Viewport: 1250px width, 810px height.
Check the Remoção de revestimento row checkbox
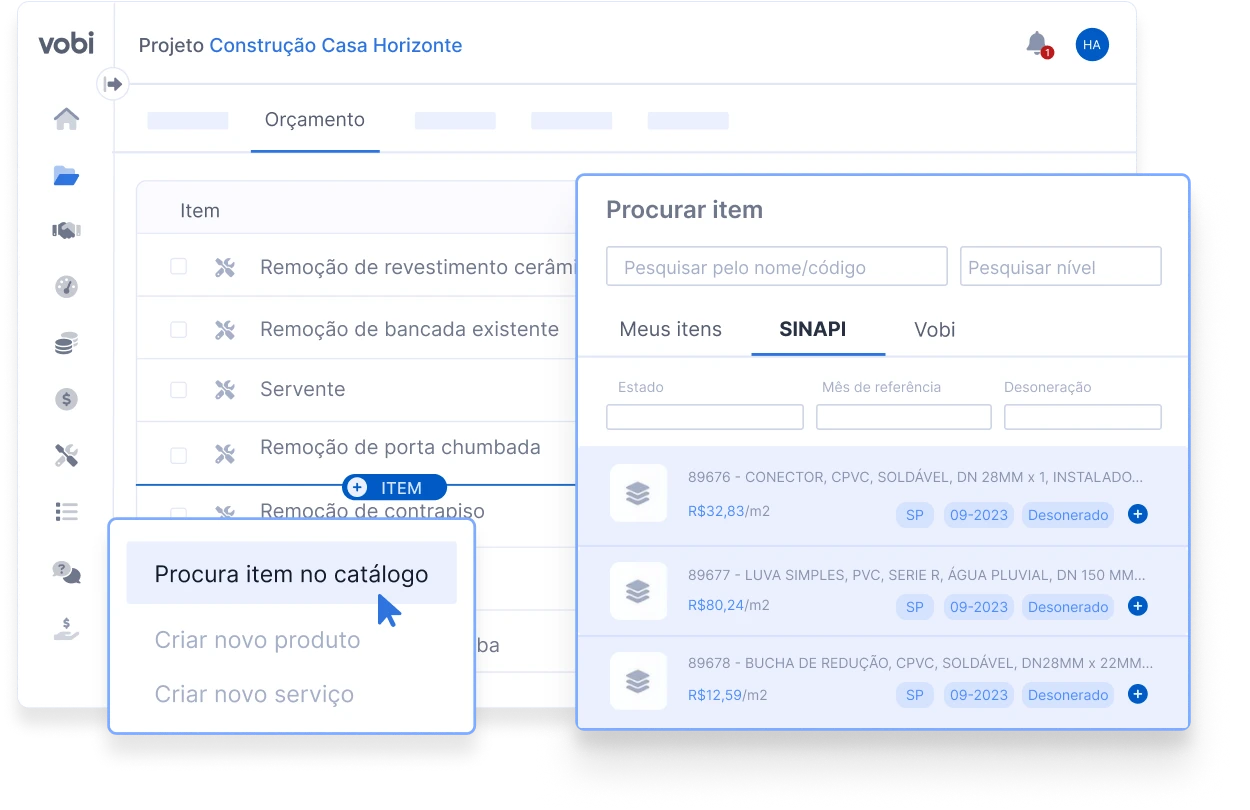point(178,266)
